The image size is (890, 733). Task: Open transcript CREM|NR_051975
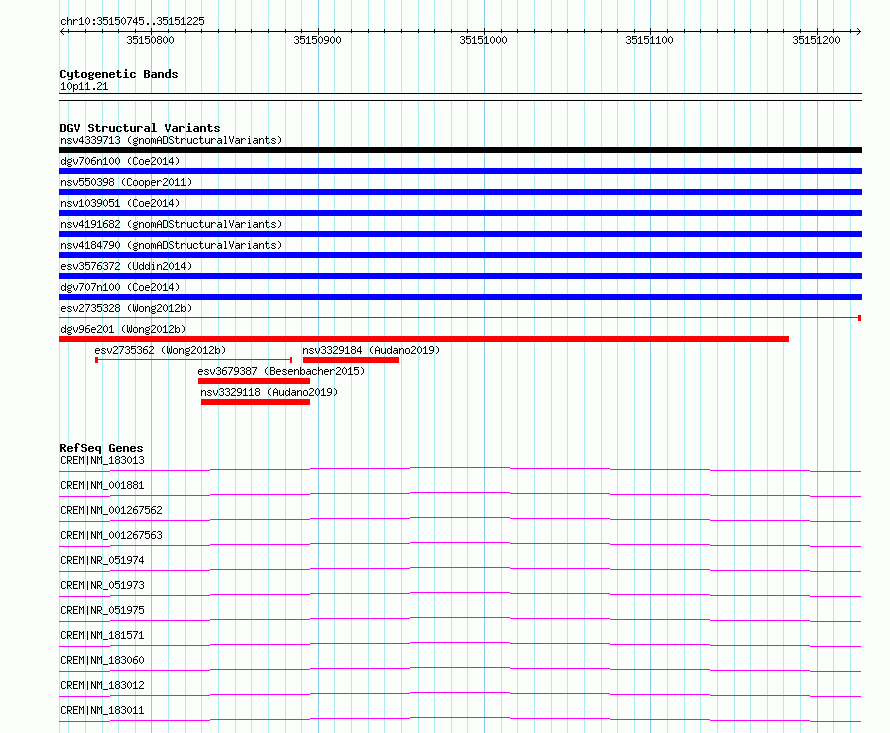(x=102, y=610)
